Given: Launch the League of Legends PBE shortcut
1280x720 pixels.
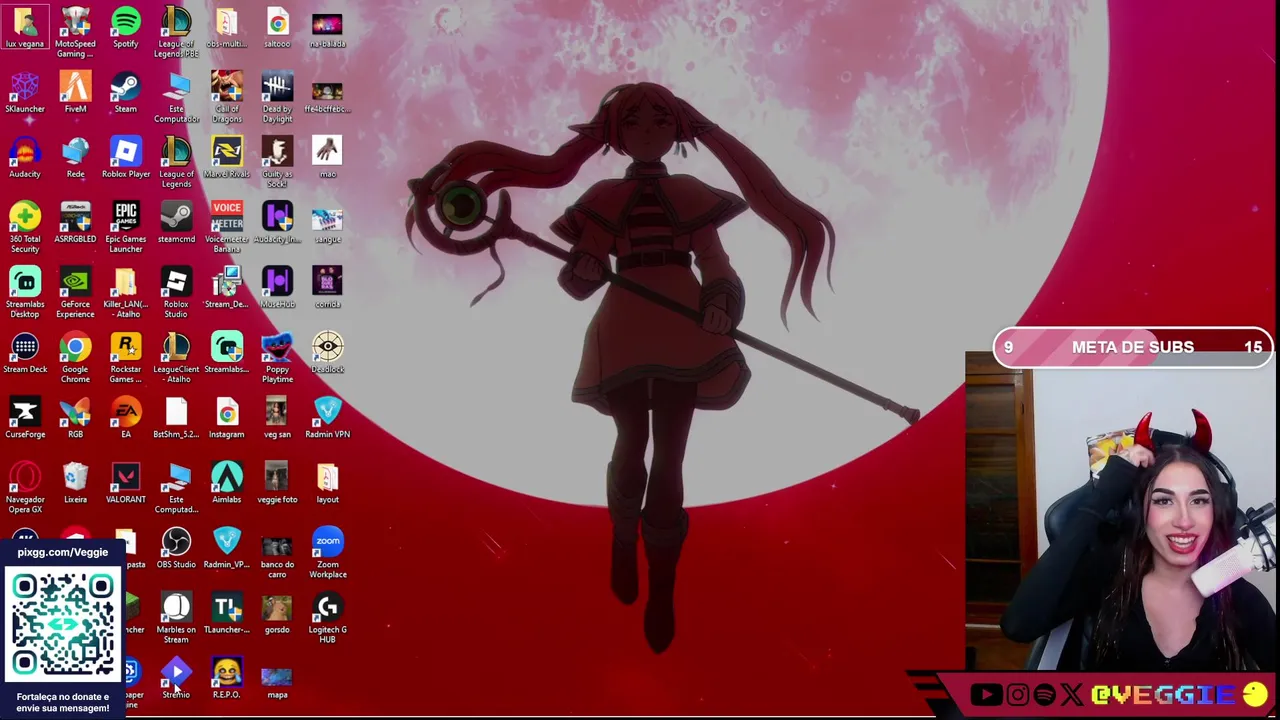Looking at the screenshot, I should (x=176, y=32).
